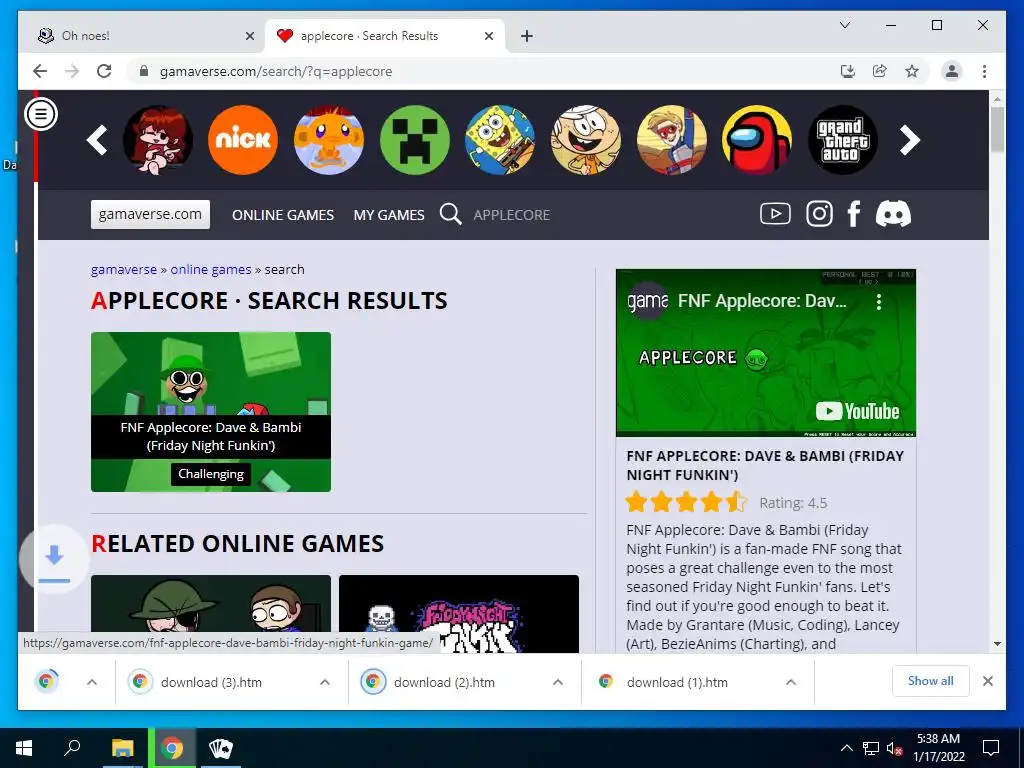Open the hamburger menu circle icon
Screen dimensions: 1024x768
[41, 114]
